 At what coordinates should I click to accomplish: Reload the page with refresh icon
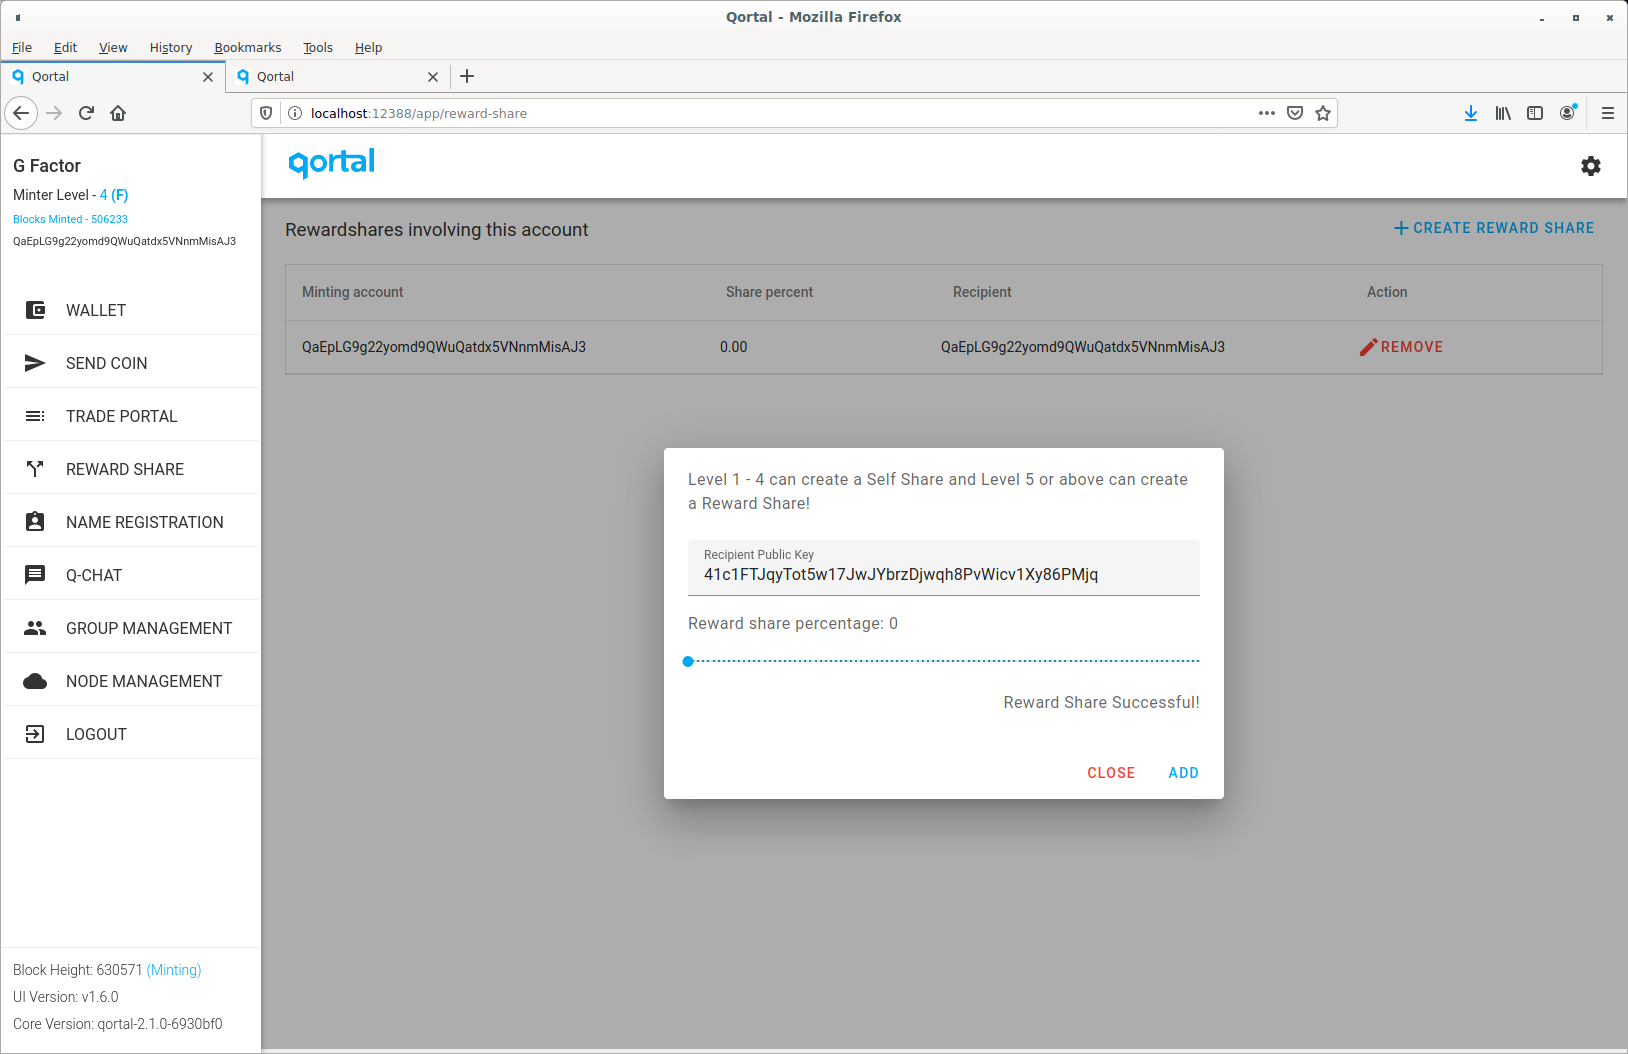(x=86, y=113)
